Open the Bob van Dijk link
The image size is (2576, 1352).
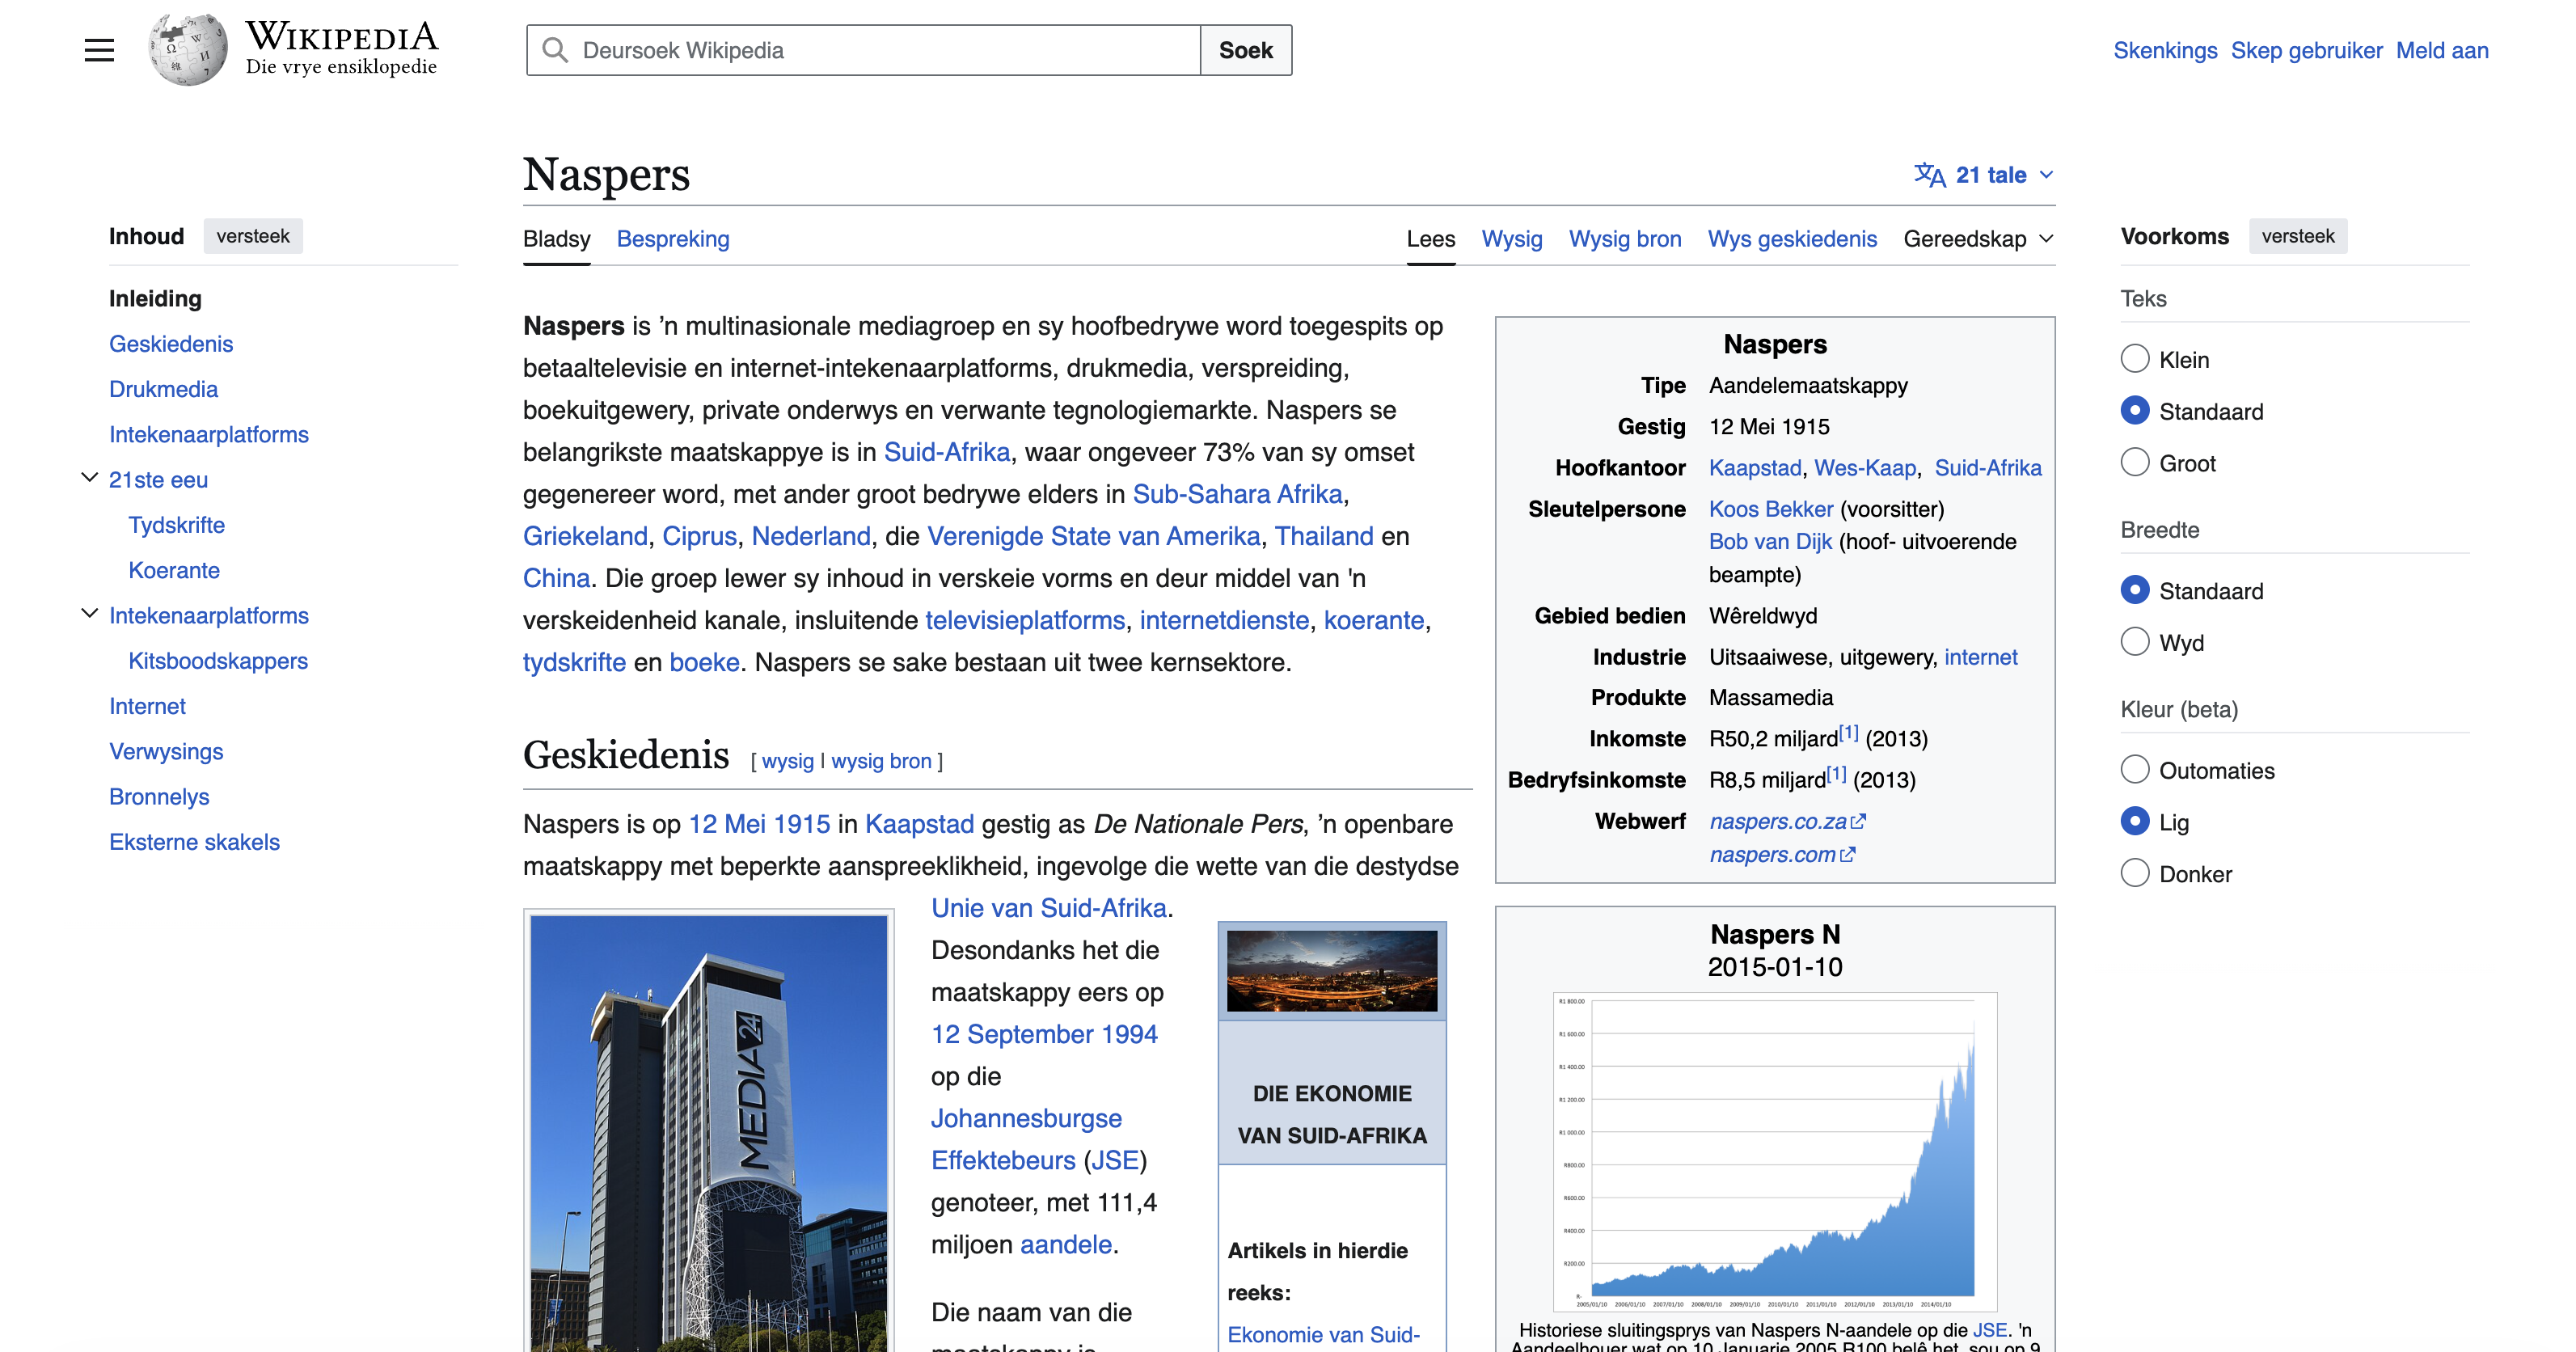pos(1770,542)
